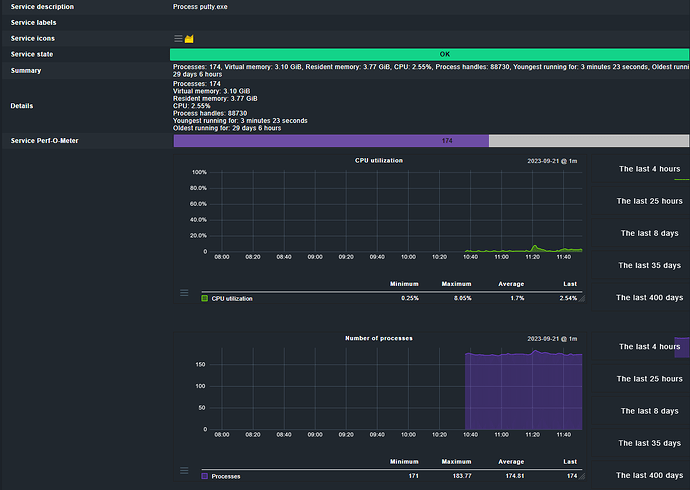The width and height of the screenshot is (690, 490).
Task: Select last 25 hours for CPU graph
Action: [x=648, y=201]
